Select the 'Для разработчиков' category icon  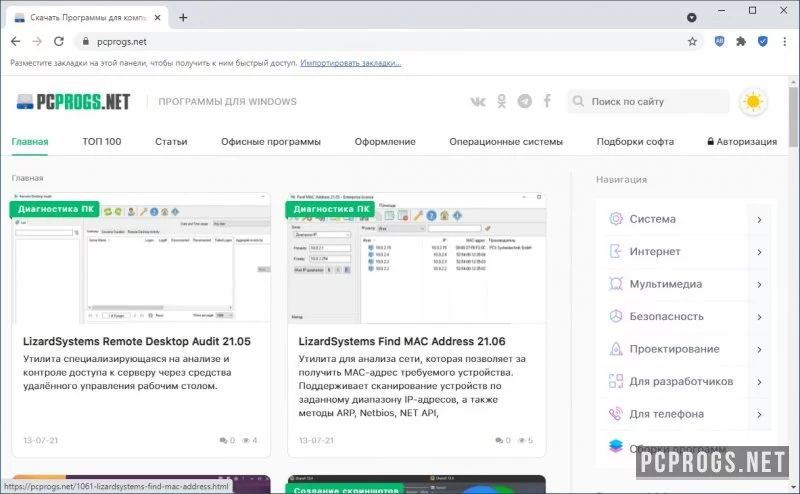coord(616,381)
